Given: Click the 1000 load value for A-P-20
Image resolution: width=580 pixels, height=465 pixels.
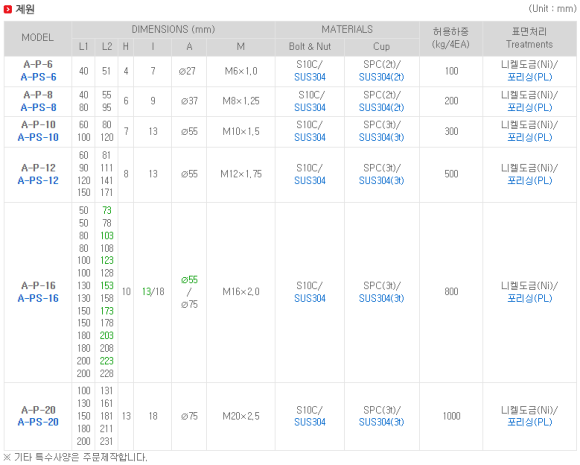Looking at the screenshot, I should click(451, 416).
